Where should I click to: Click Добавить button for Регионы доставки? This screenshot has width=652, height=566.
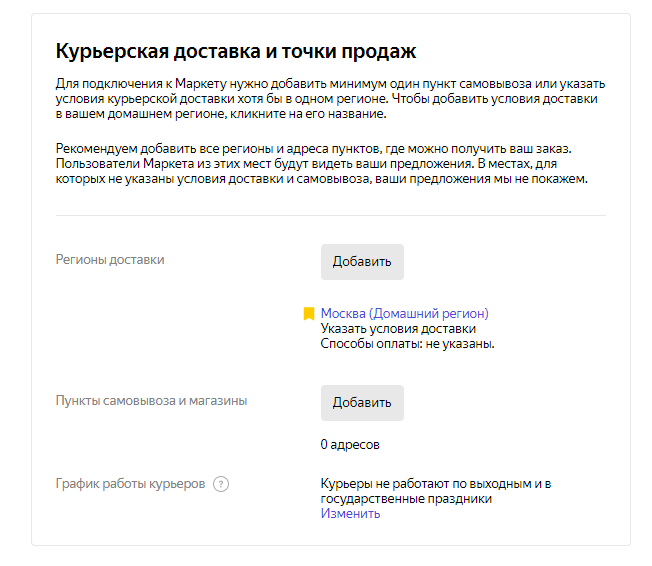click(x=362, y=262)
